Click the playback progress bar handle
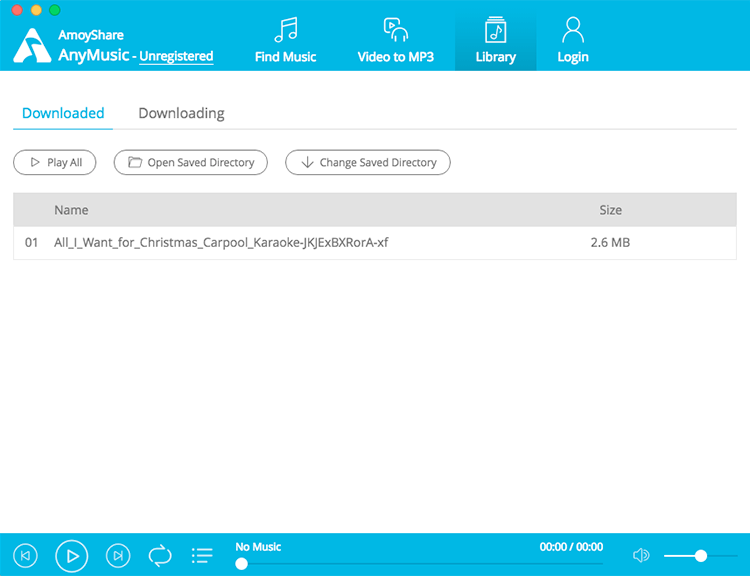Screen dimensions: 750x576 point(242,564)
